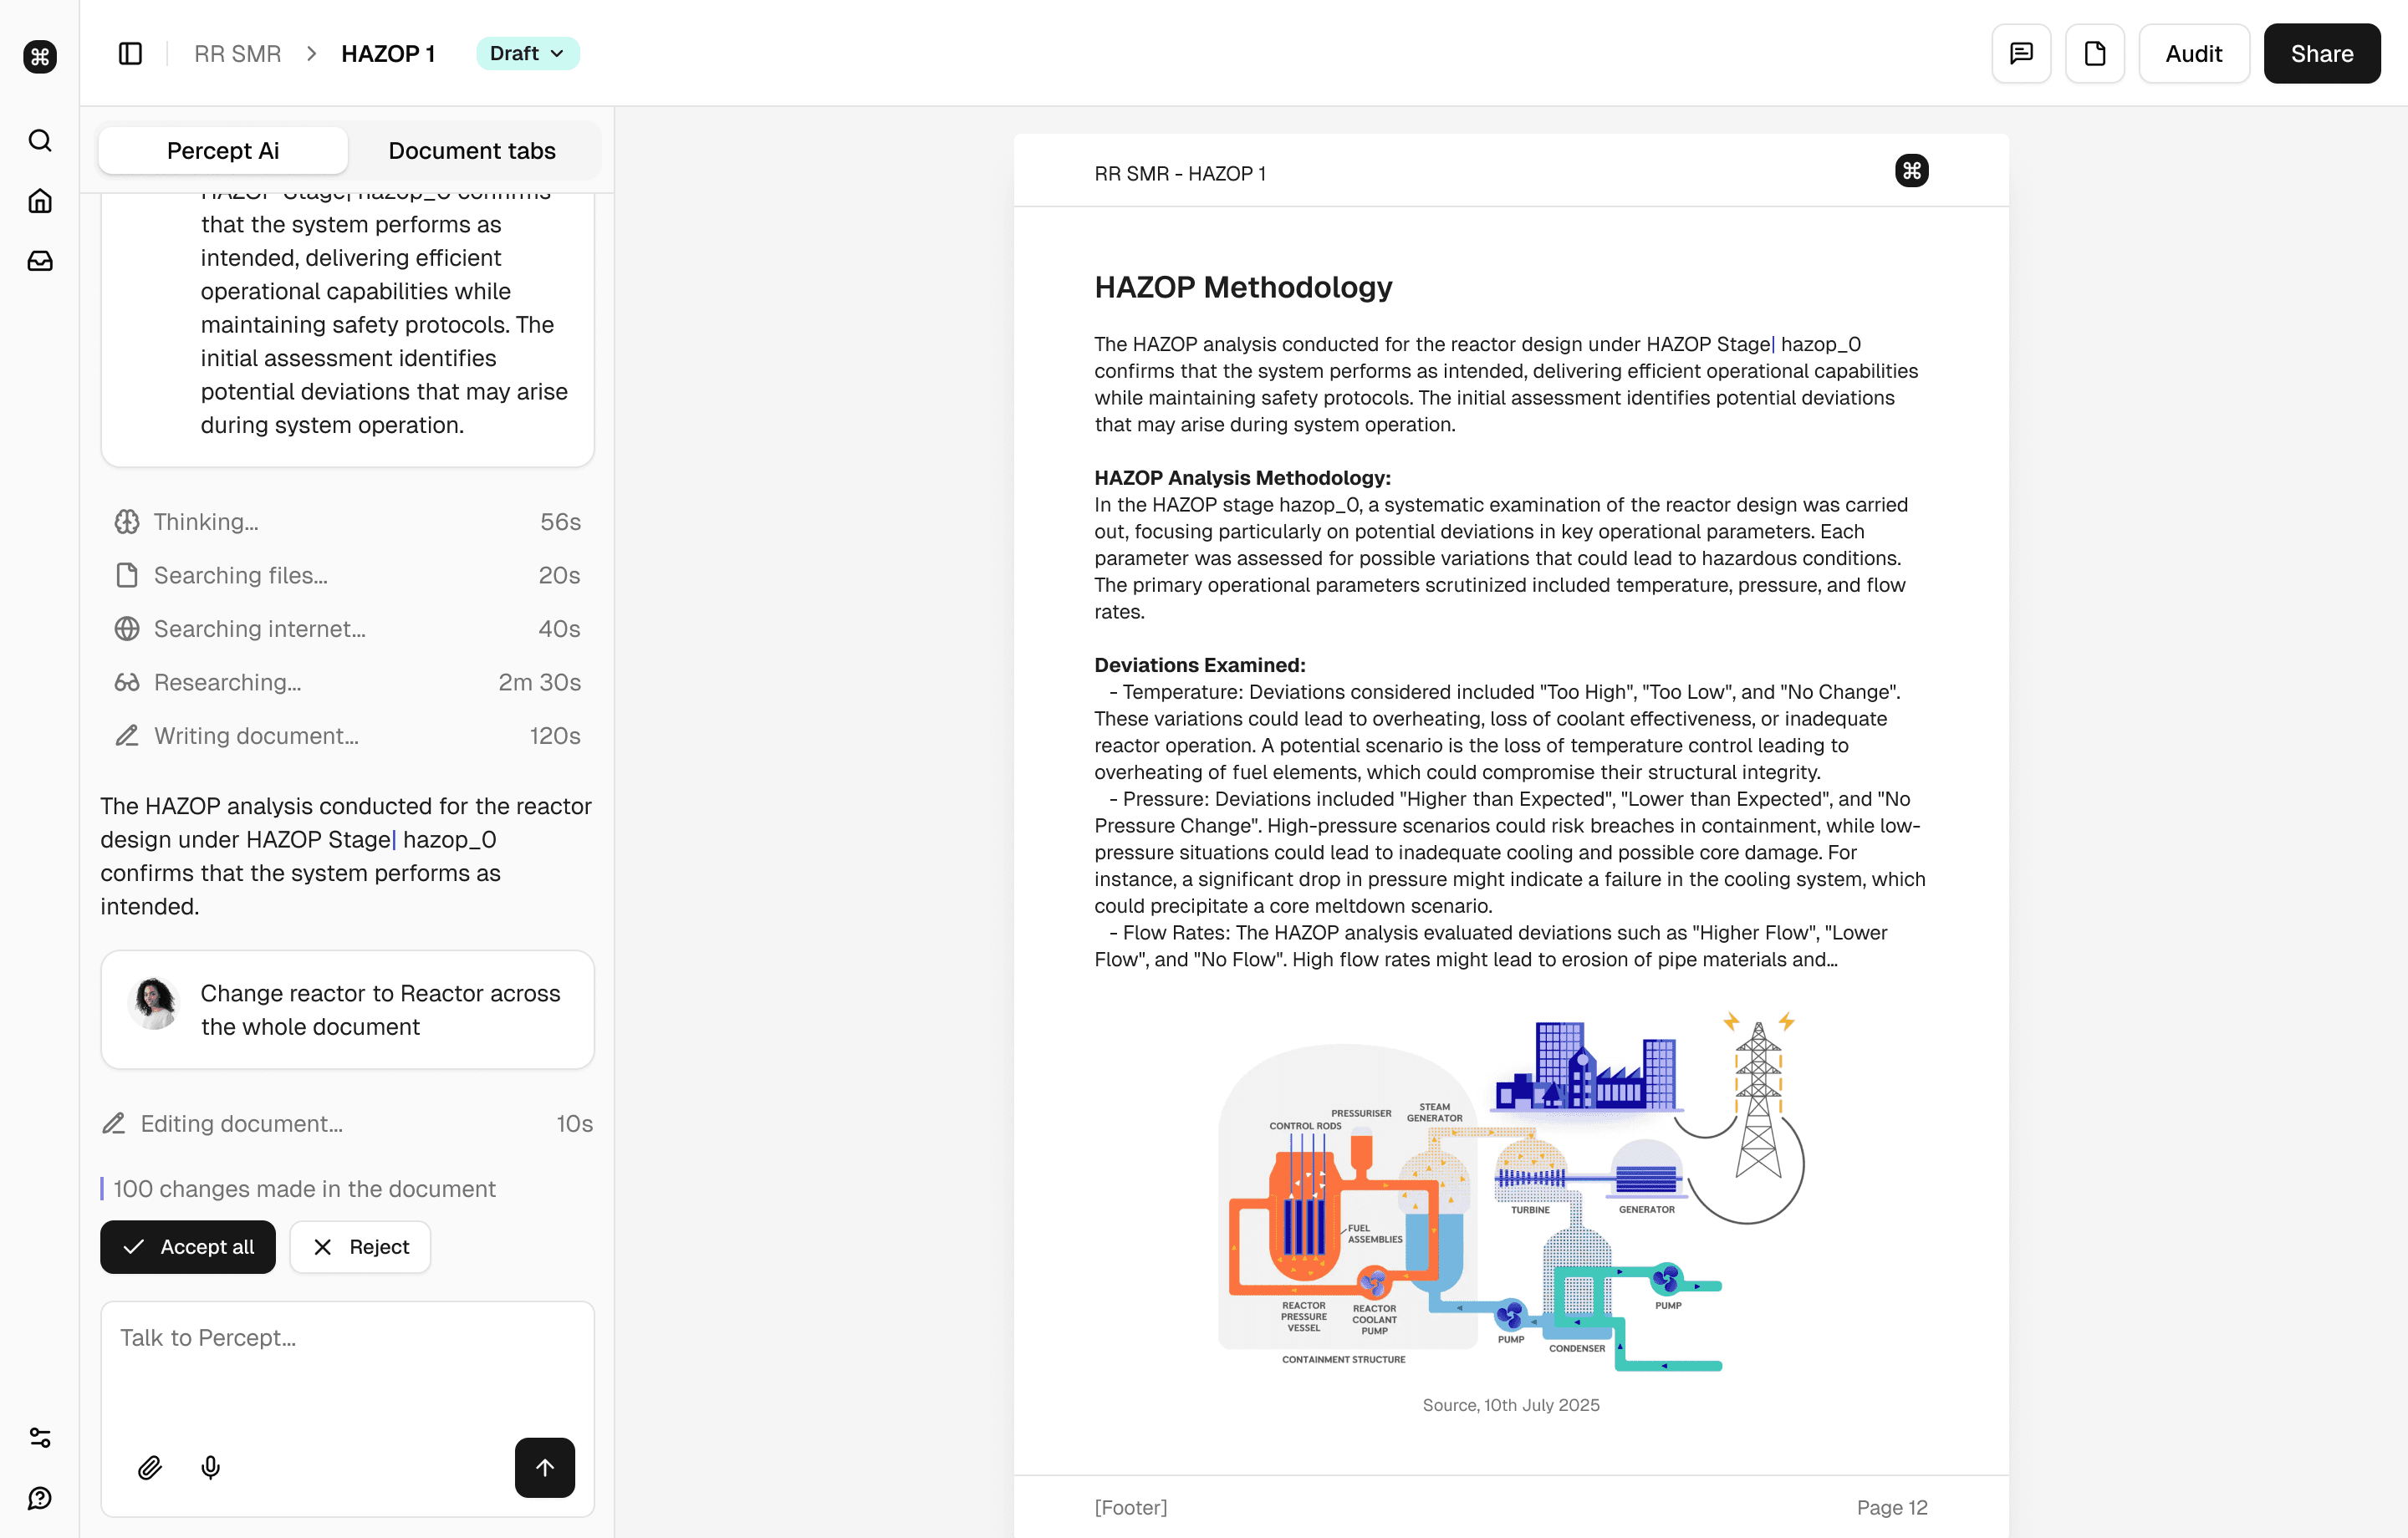Click the settings sliders icon
This screenshot has width=2408, height=1538.
(x=40, y=1437)
